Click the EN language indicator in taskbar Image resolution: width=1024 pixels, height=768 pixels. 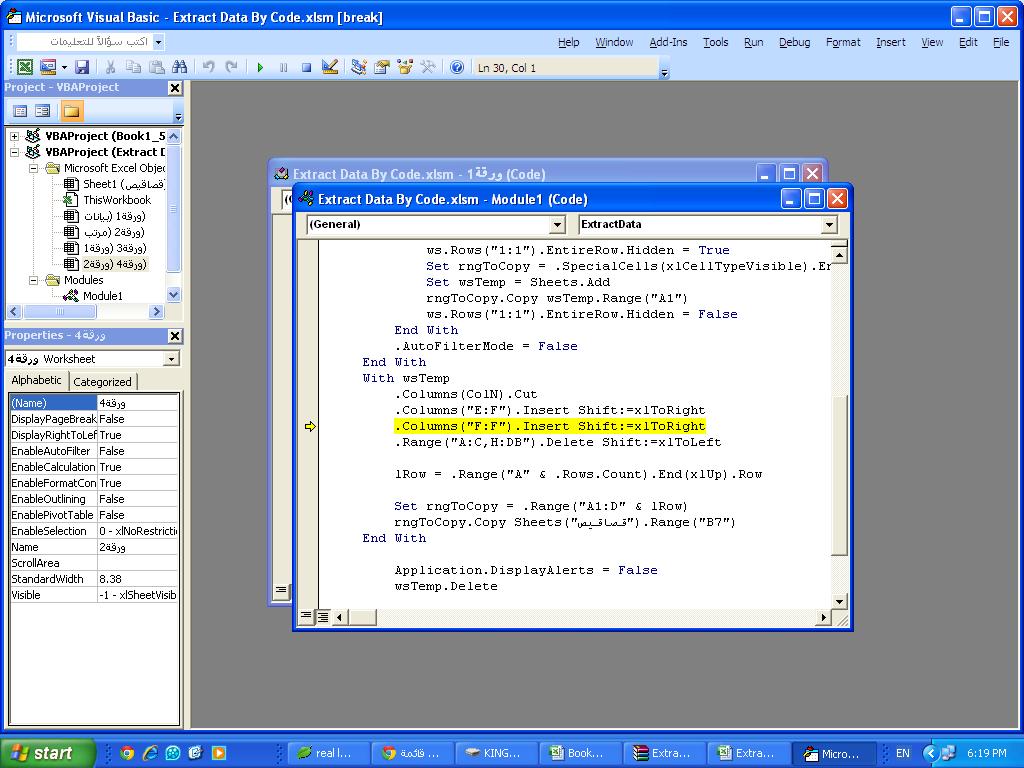pyautogui.click(x=903, y=753)
